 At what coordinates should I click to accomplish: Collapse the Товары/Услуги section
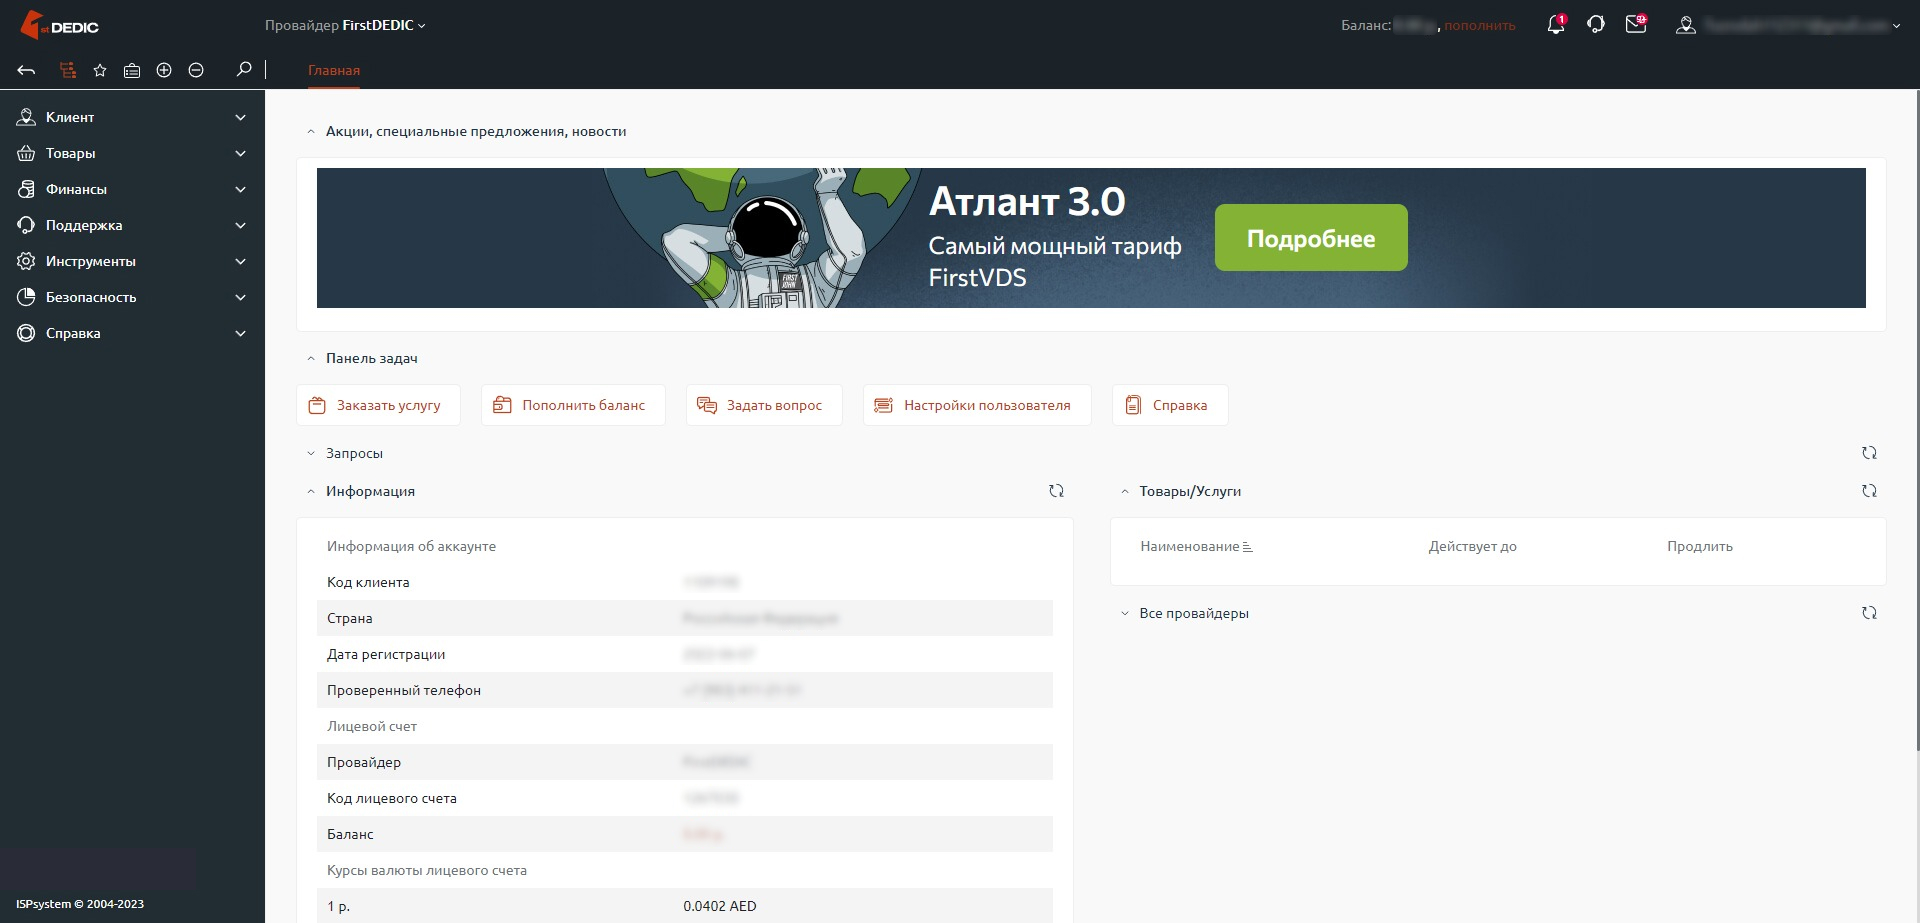point(1125,492)
